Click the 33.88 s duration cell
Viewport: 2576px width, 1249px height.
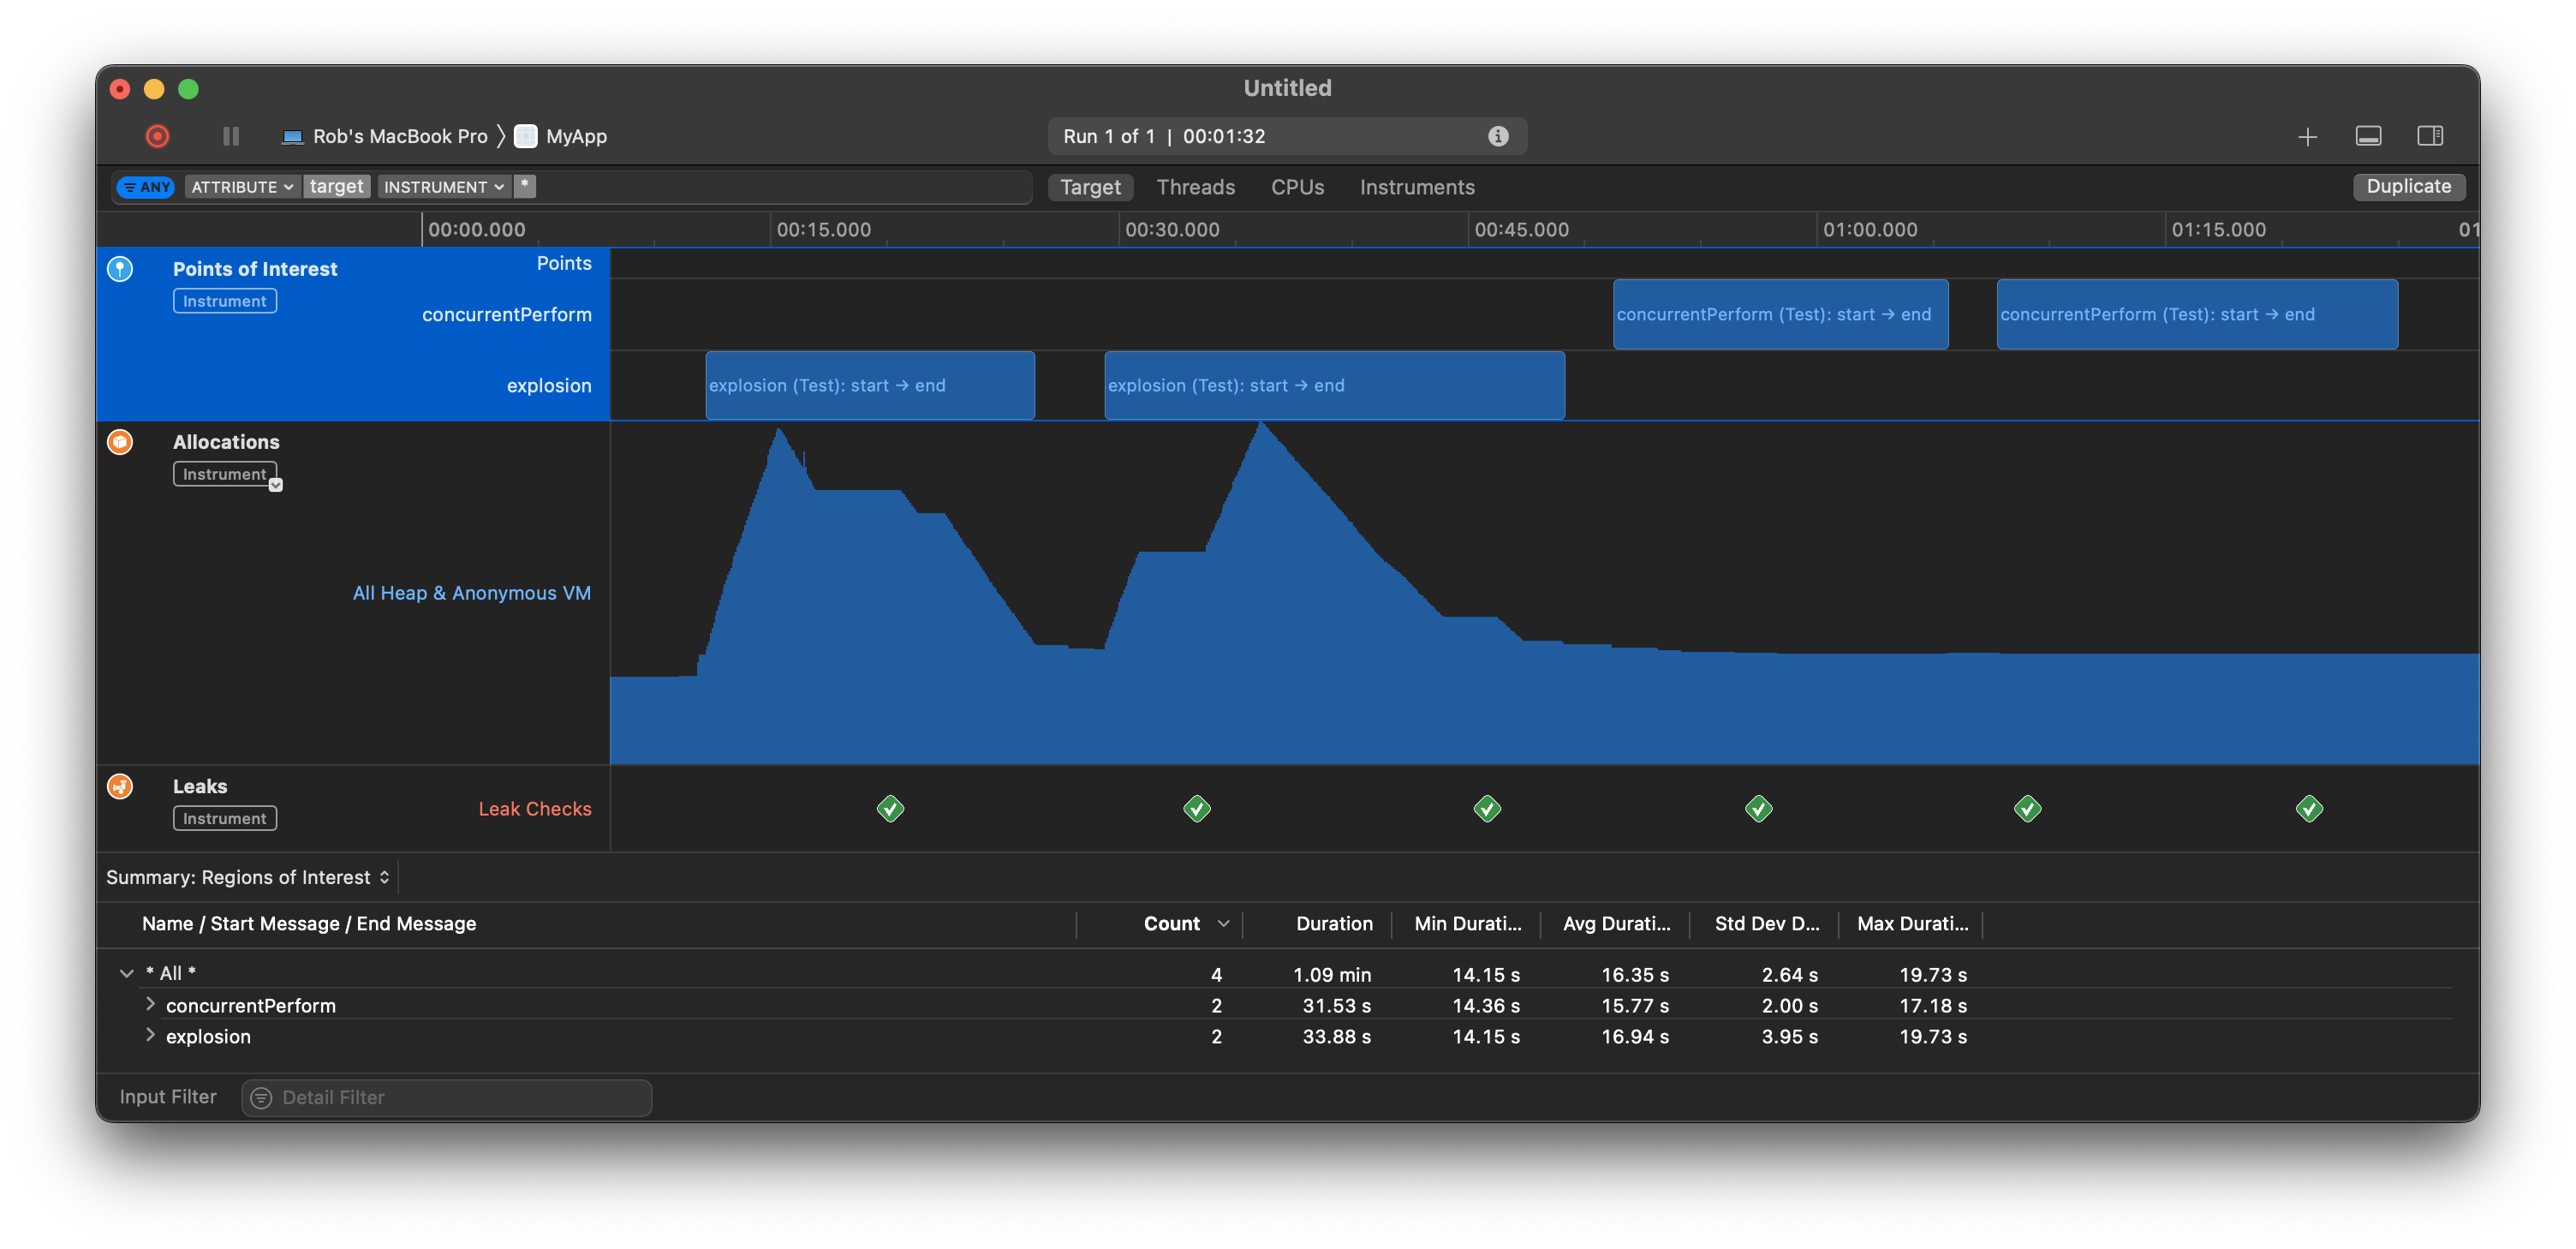pos(1336,1037)
